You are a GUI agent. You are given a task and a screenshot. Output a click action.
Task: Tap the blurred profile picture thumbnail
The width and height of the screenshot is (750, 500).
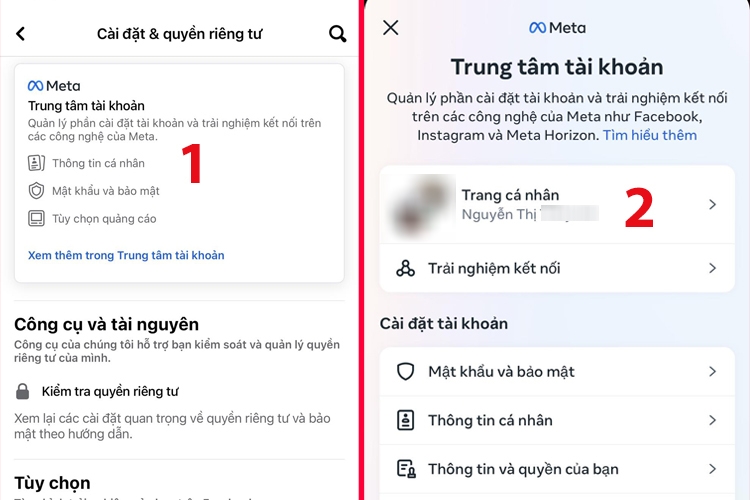pos(419,205)
